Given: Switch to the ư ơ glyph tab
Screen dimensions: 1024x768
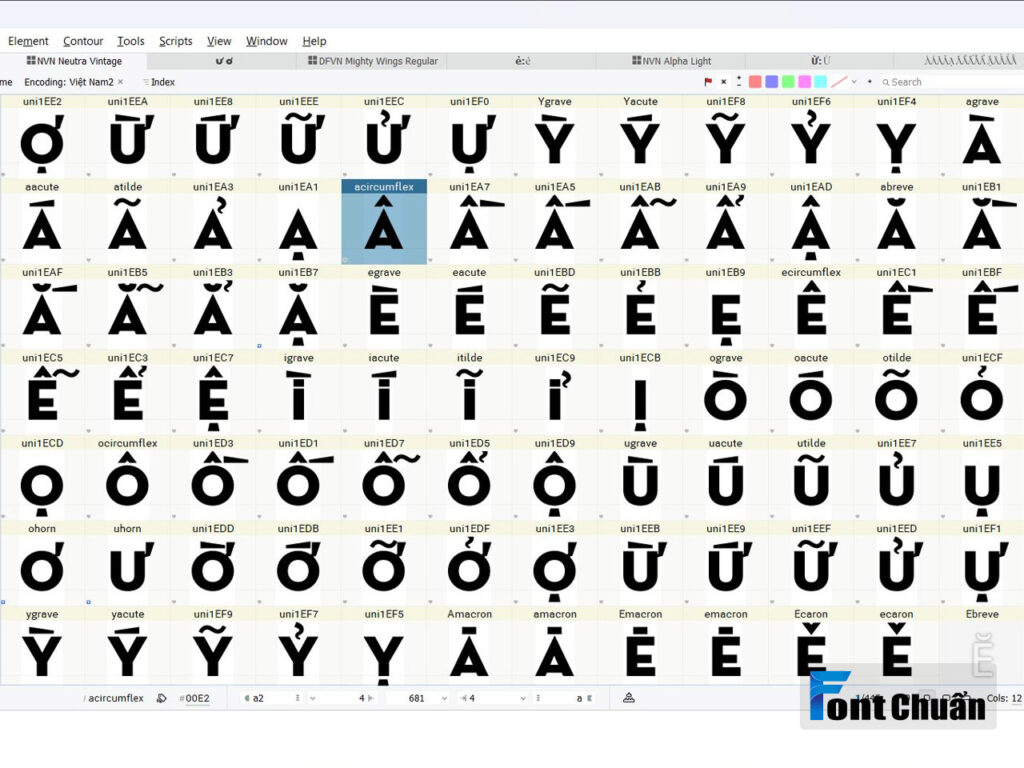Looking at the screenshot, I should tap(224, 61).
